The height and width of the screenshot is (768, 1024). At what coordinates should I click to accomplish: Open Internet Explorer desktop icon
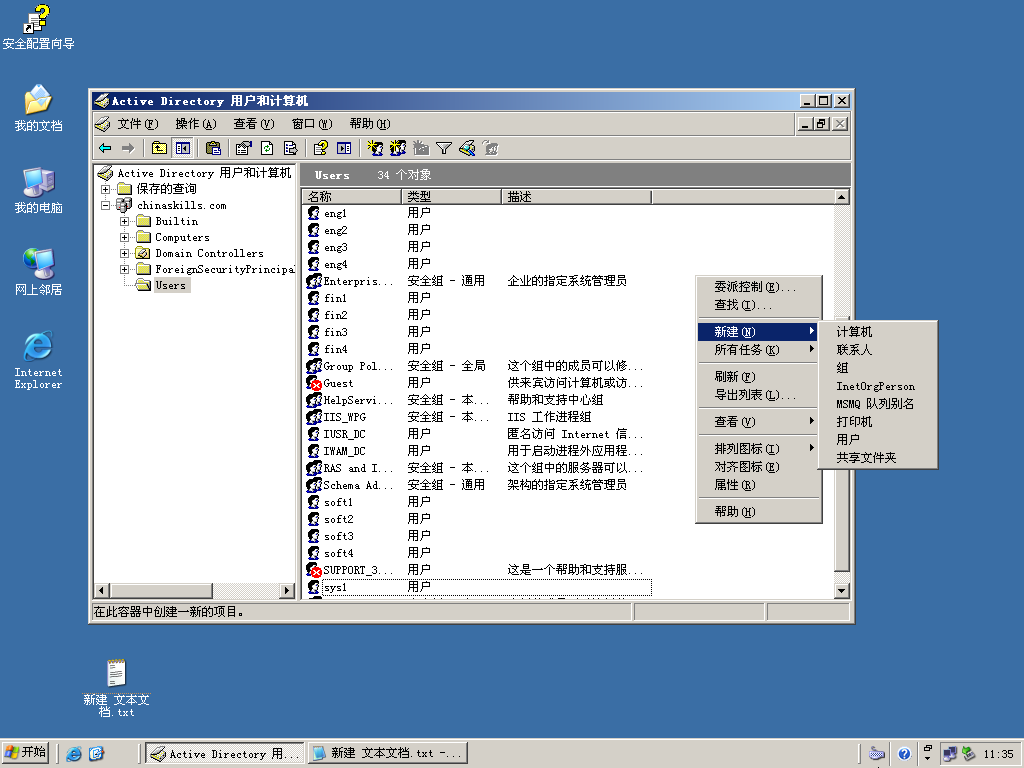point(39,360)
